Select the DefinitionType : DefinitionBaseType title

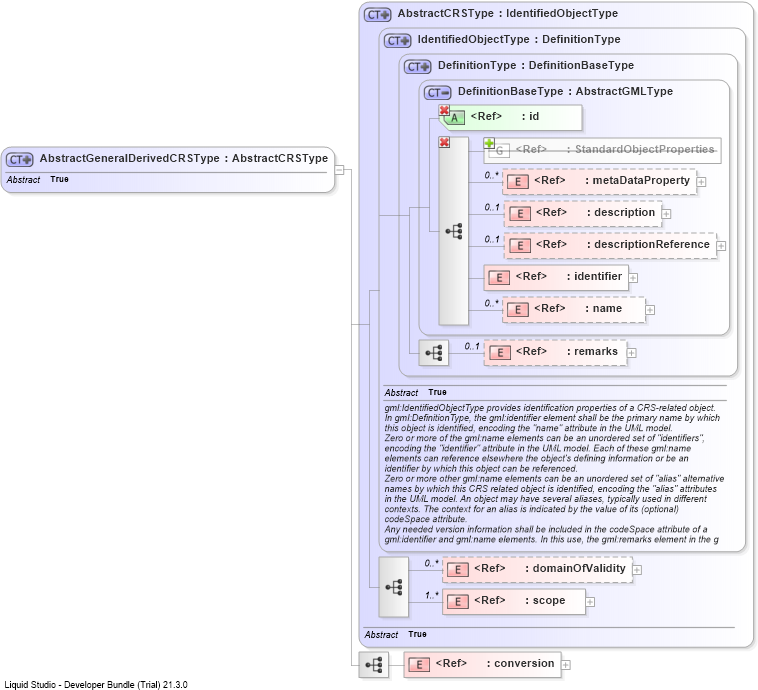point(536,65)
